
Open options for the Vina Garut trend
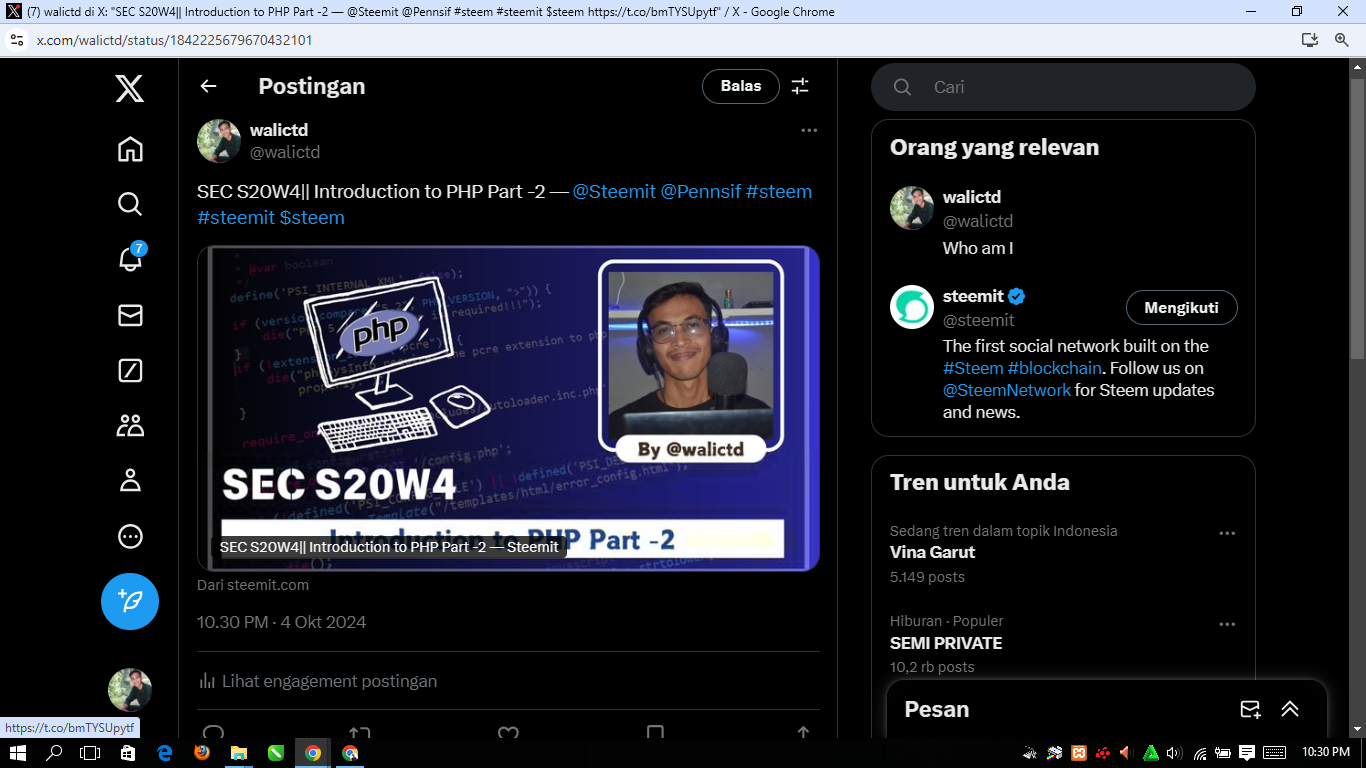(1227, 533)
